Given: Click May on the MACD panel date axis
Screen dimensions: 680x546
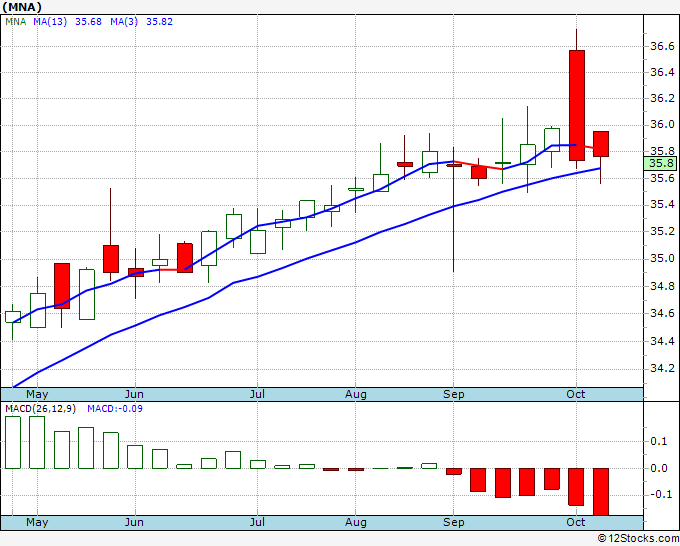Looking at the screenshot, I should [x=37, y=522].
